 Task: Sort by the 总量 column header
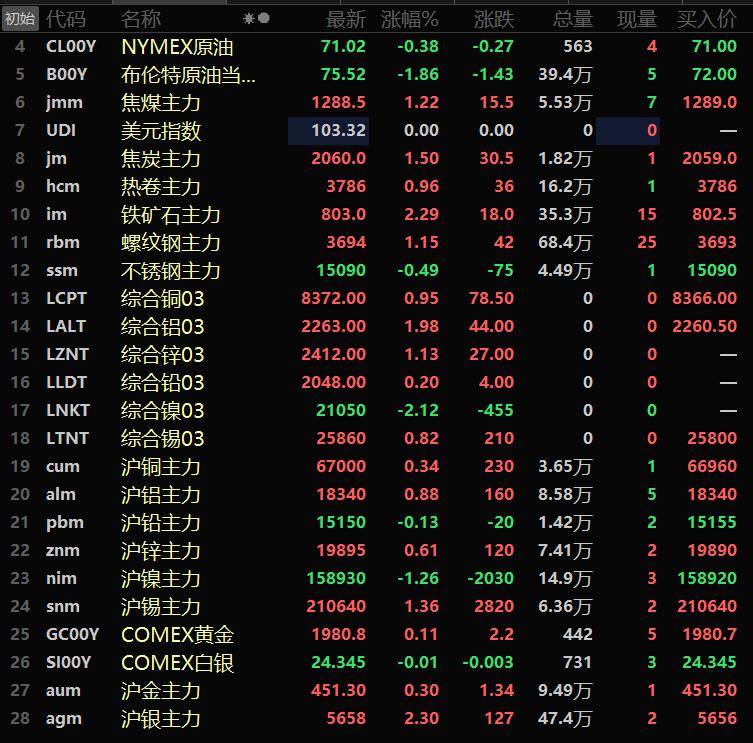572,19
